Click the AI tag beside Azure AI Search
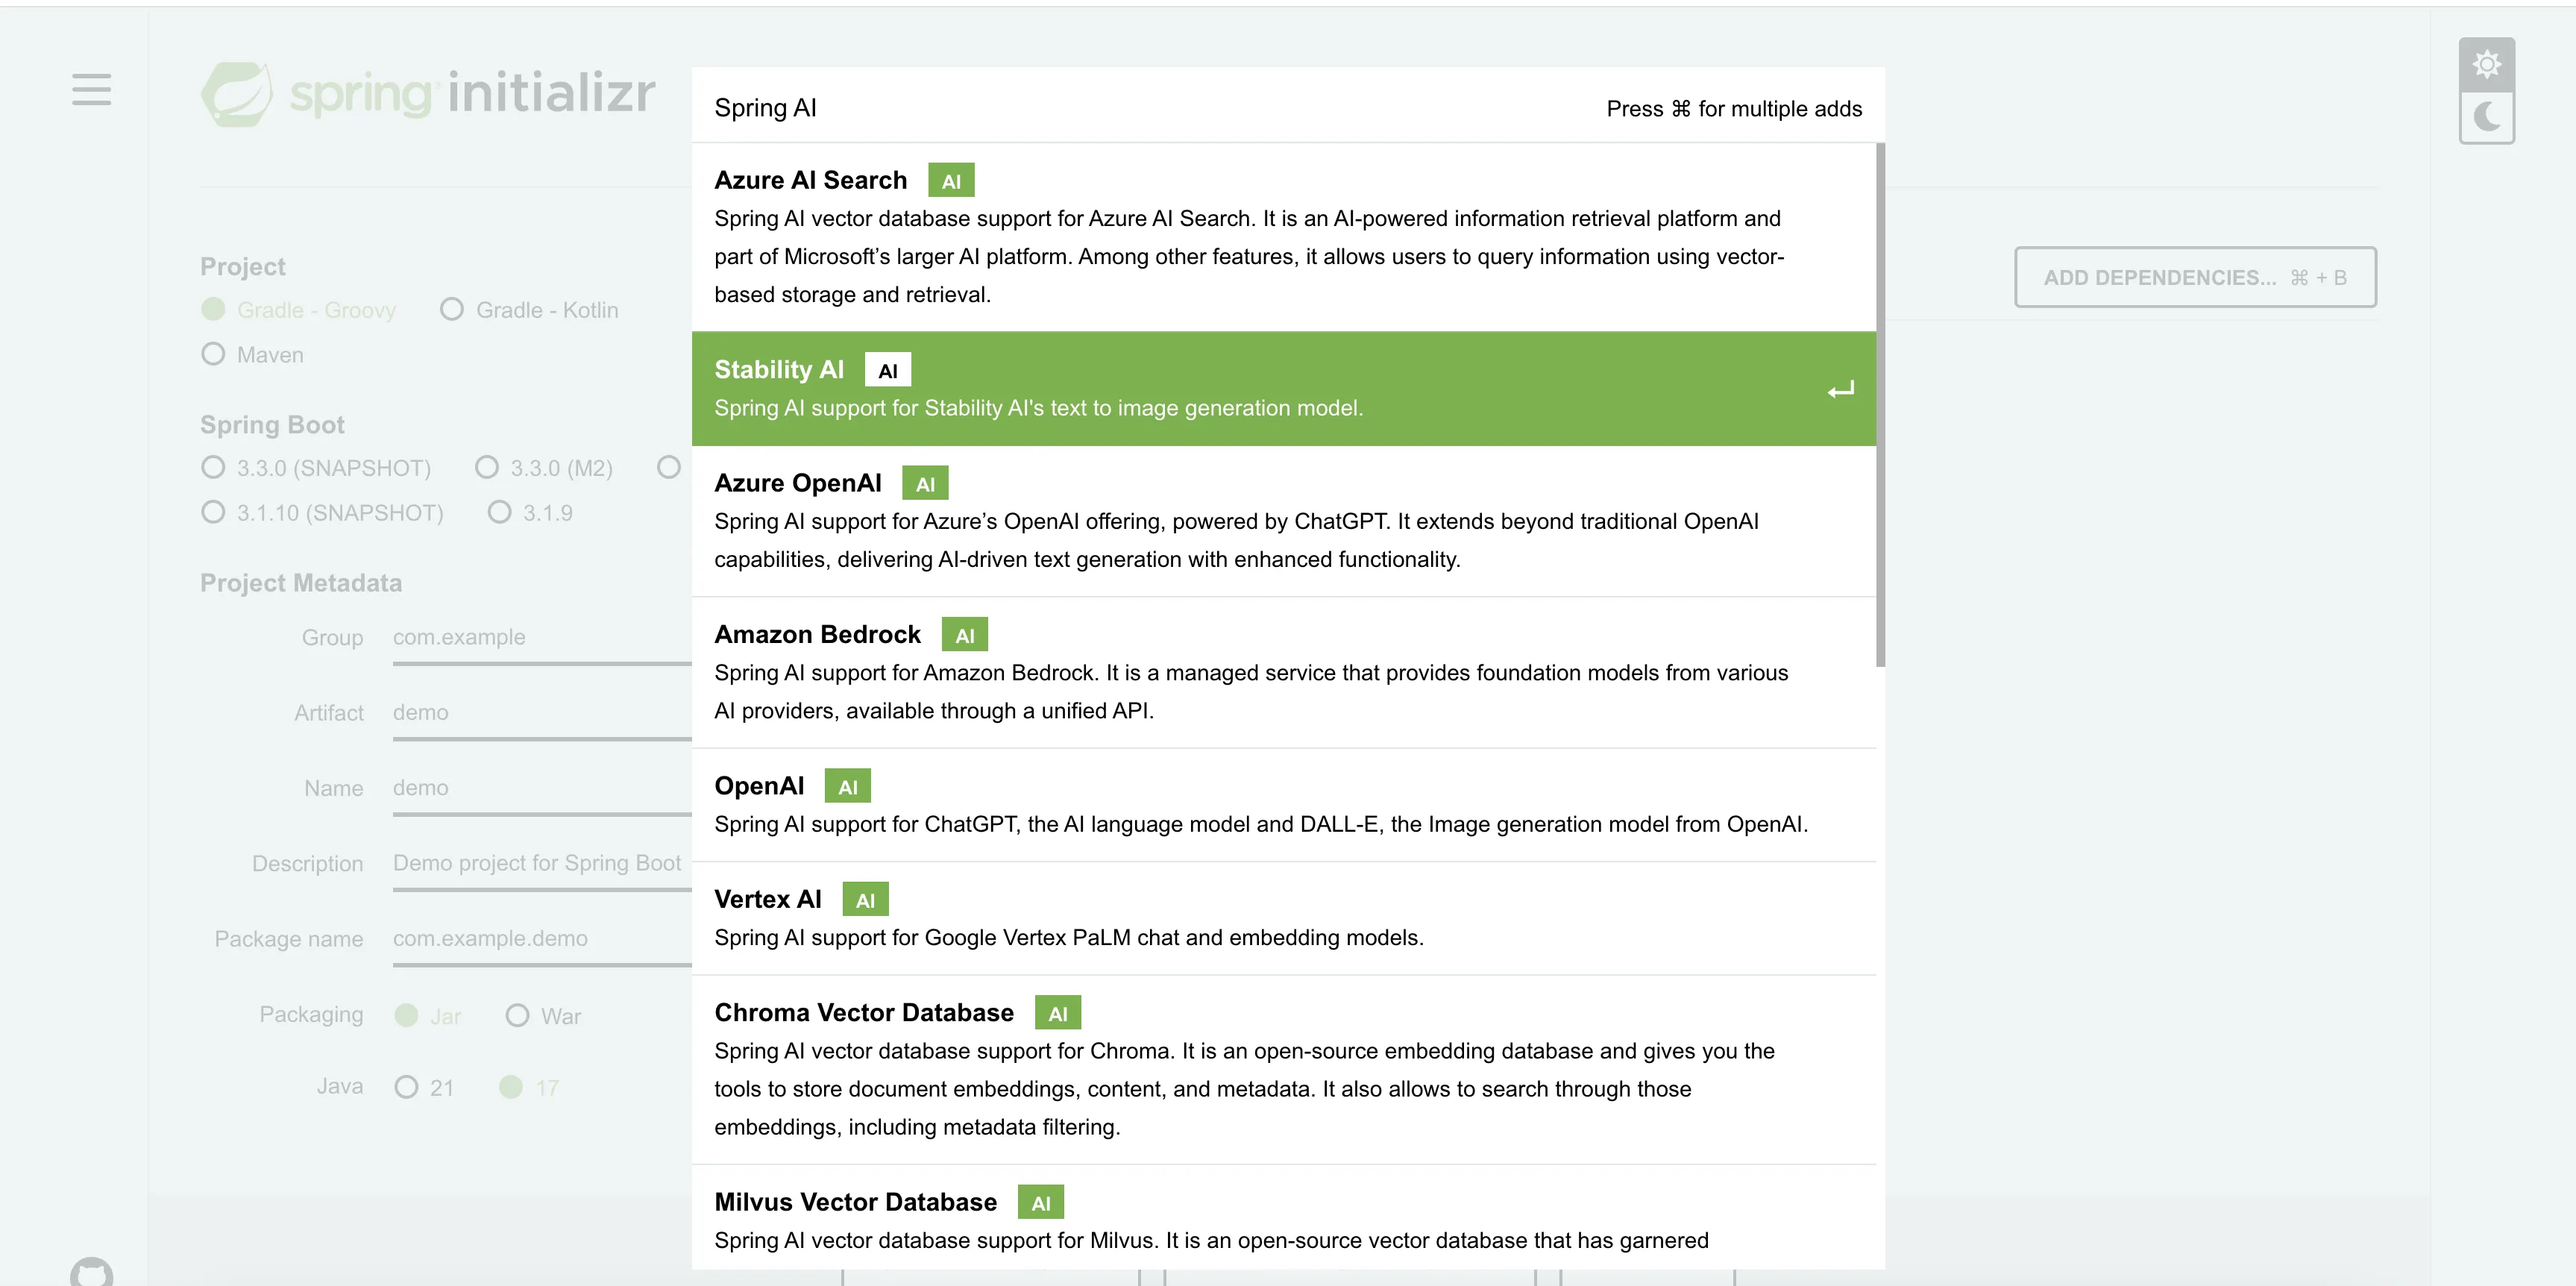 (x=950, y=181)
